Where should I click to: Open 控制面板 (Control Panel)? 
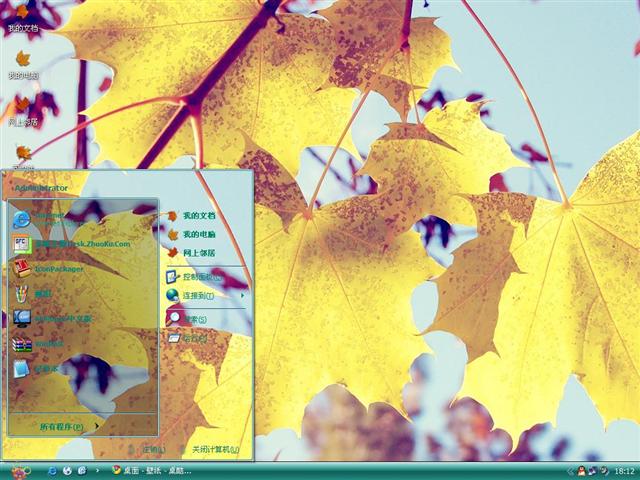tap(194, 277)
